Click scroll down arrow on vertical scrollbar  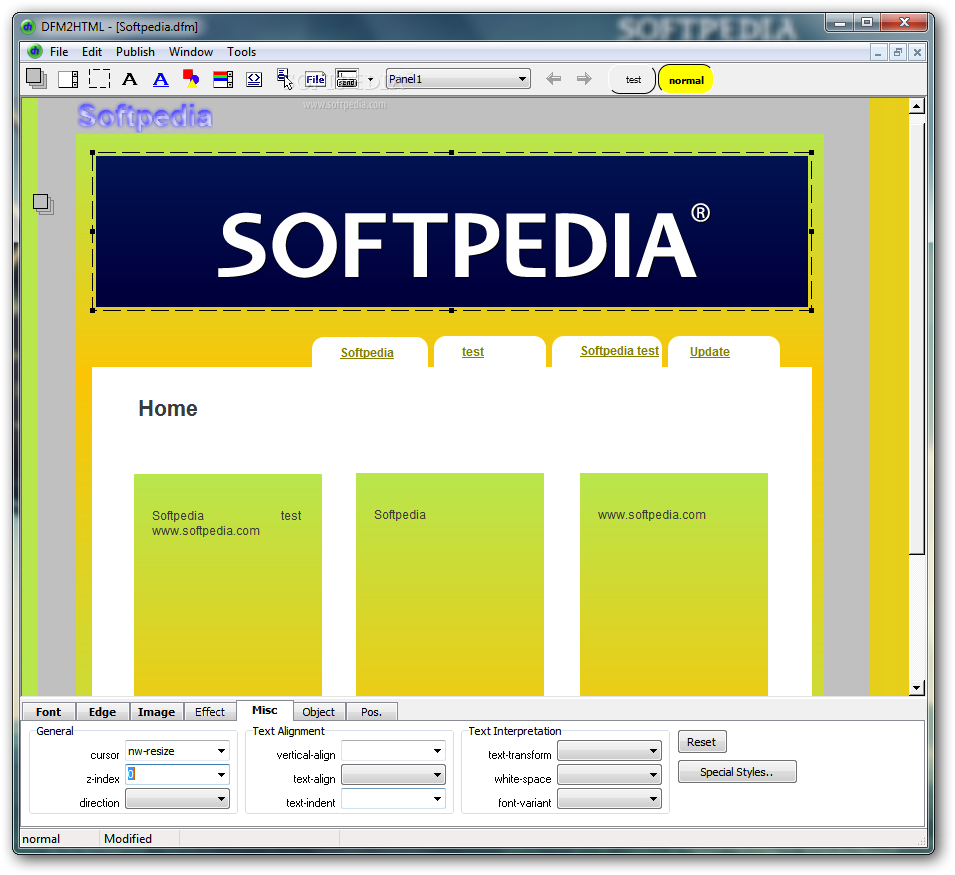(917, 688)
